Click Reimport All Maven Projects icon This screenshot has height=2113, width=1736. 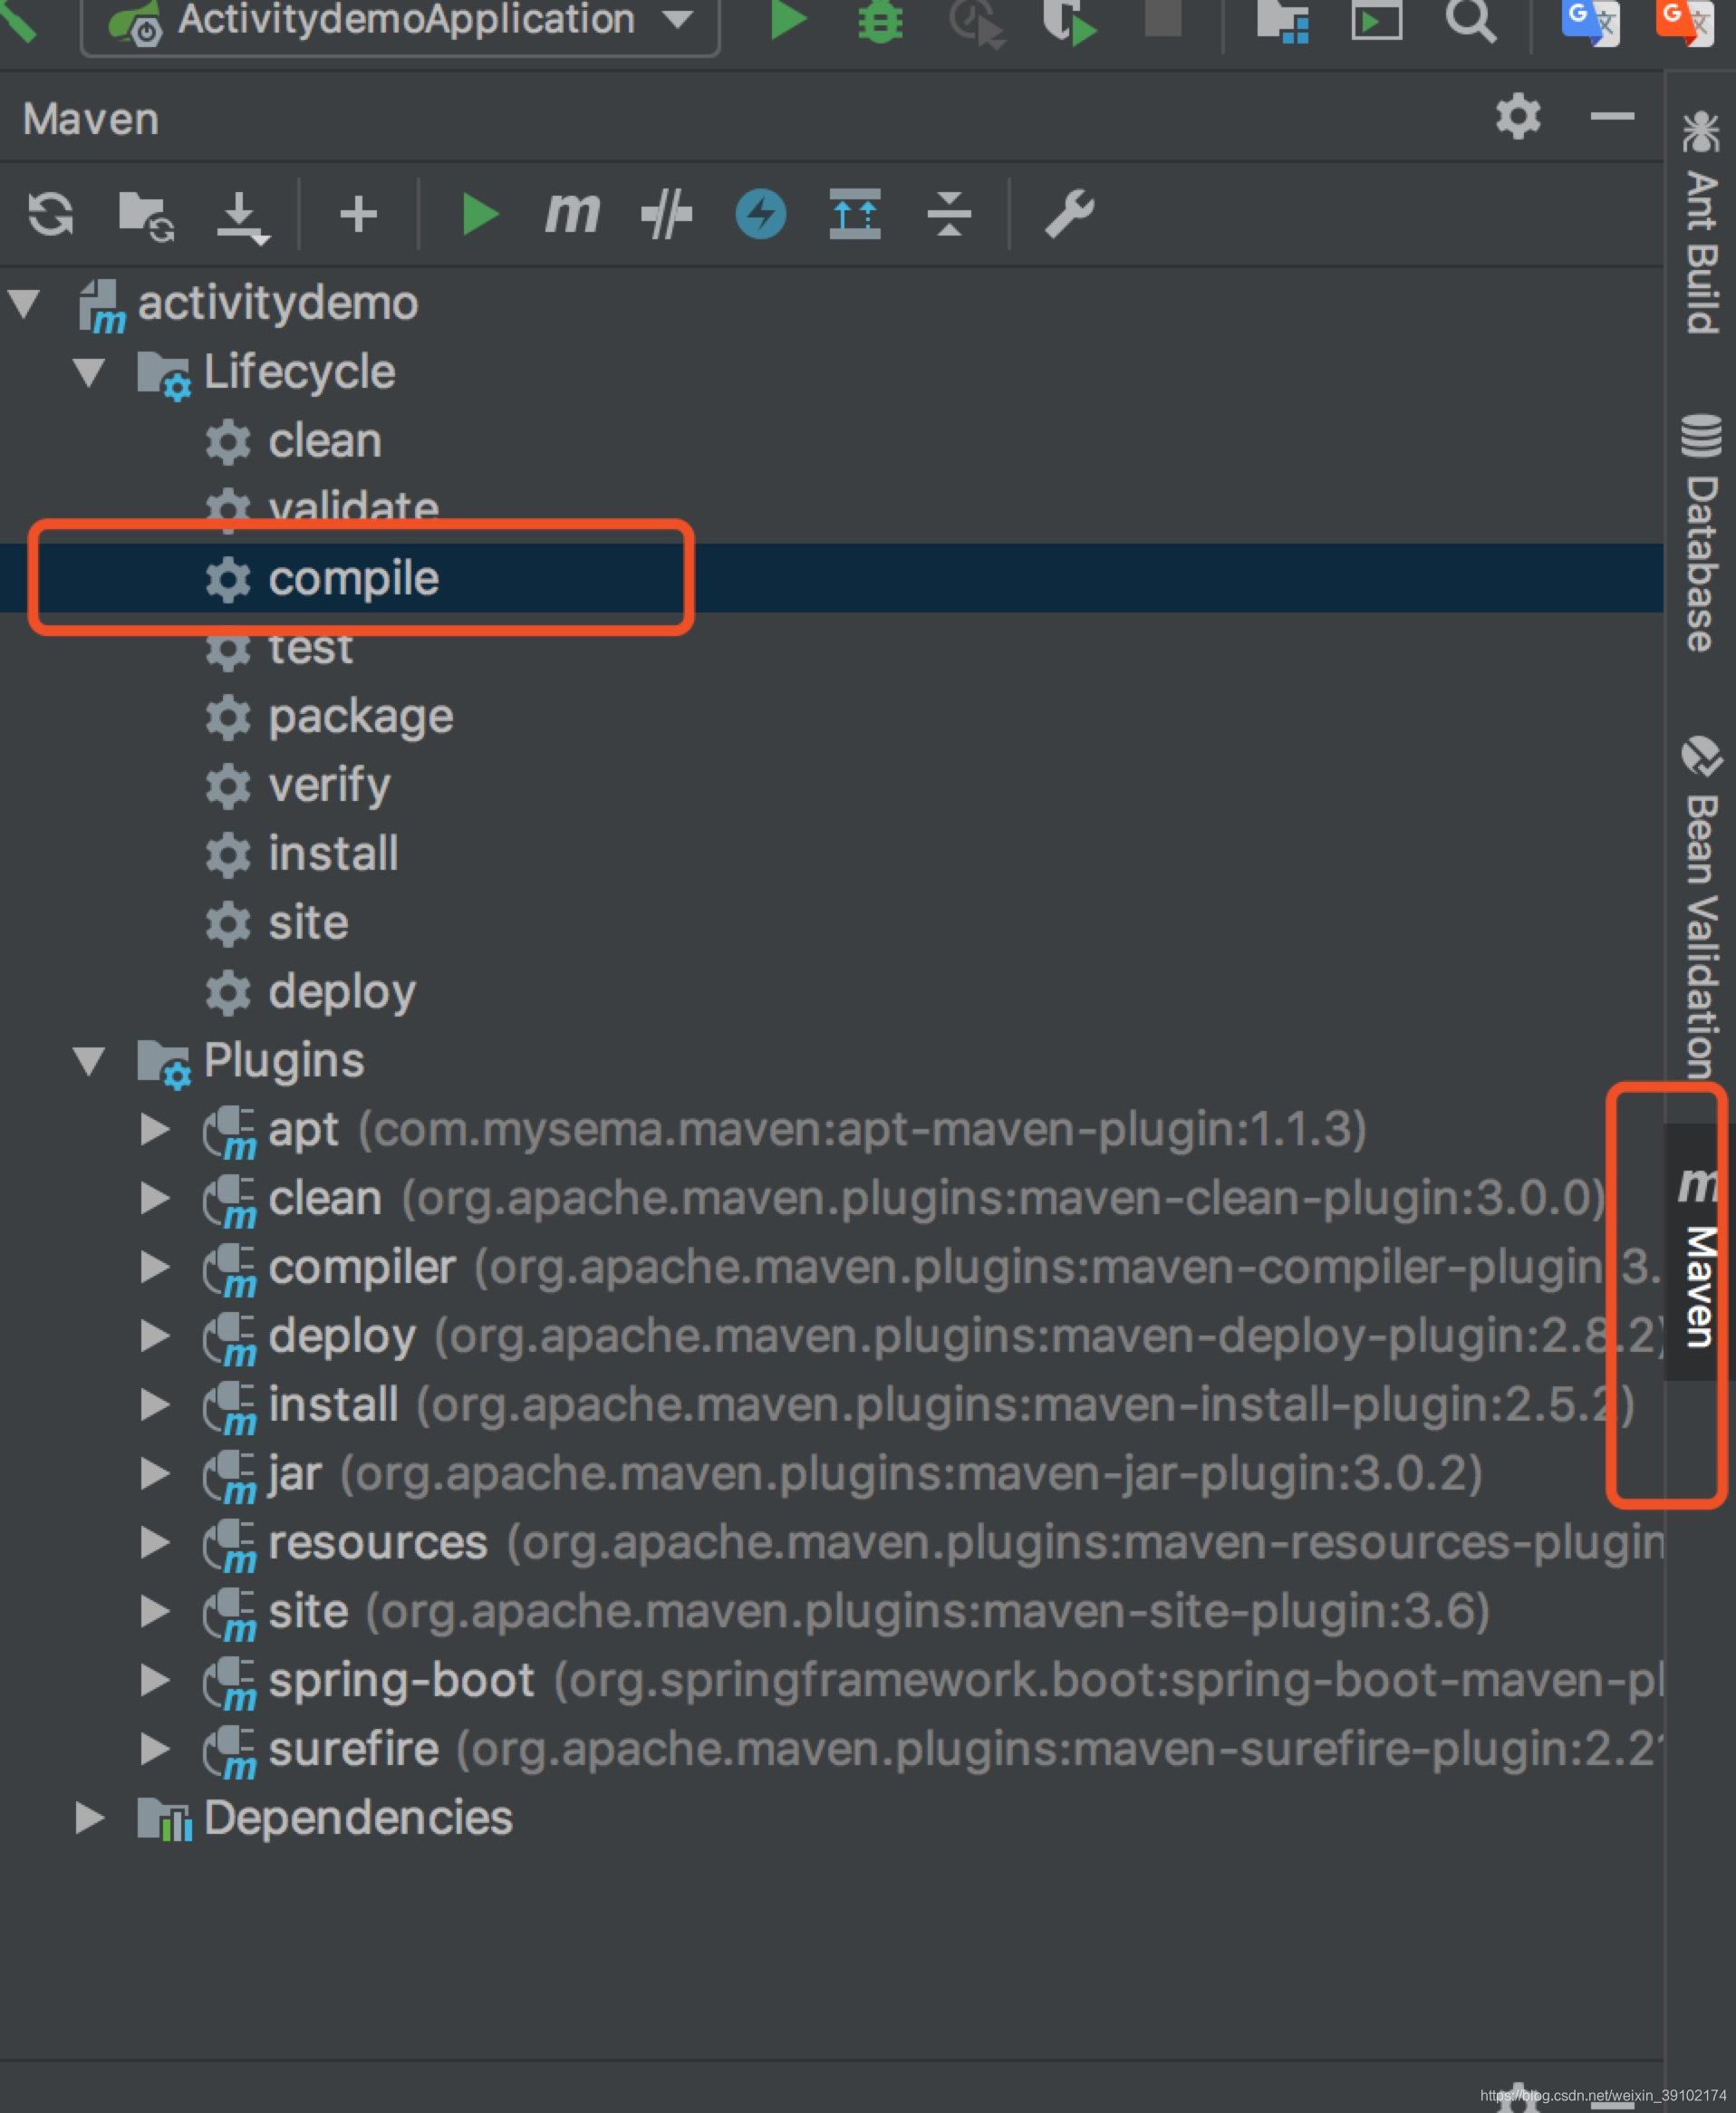(x=50, y=214)
